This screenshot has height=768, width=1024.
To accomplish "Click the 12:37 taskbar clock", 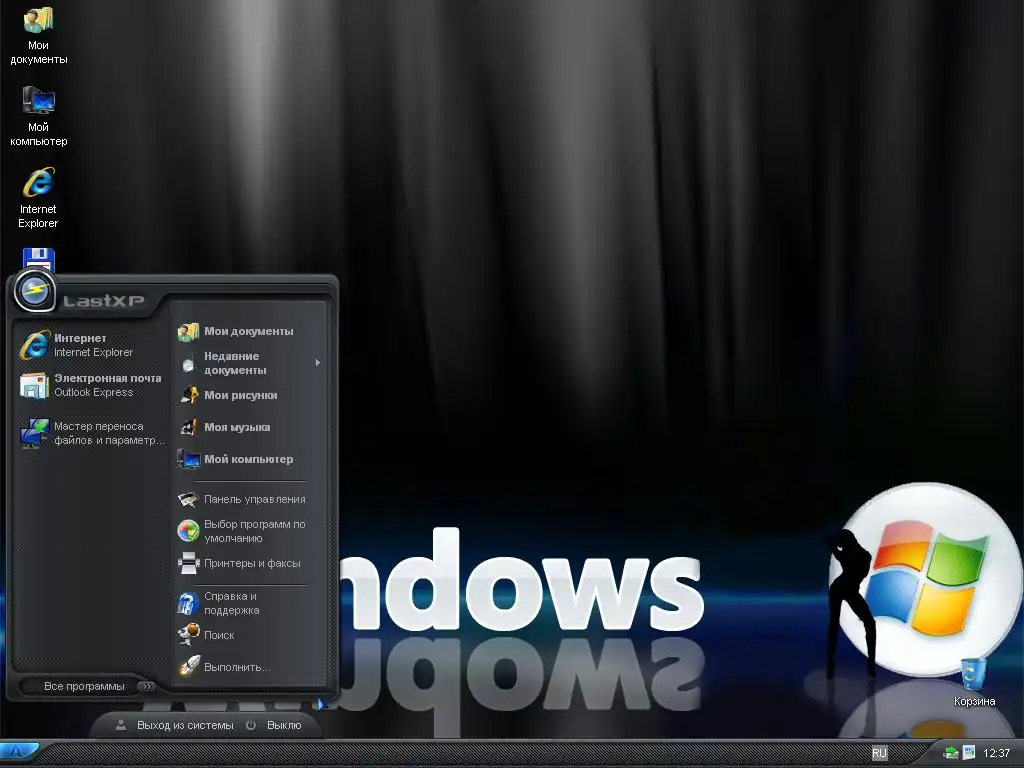I will [x=997, y=753].
